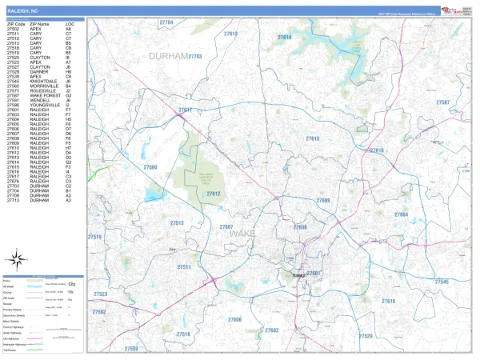Click the 27604 ZIP label on the map
Viewport: 480px width, 360px height.
click(401, 214)
